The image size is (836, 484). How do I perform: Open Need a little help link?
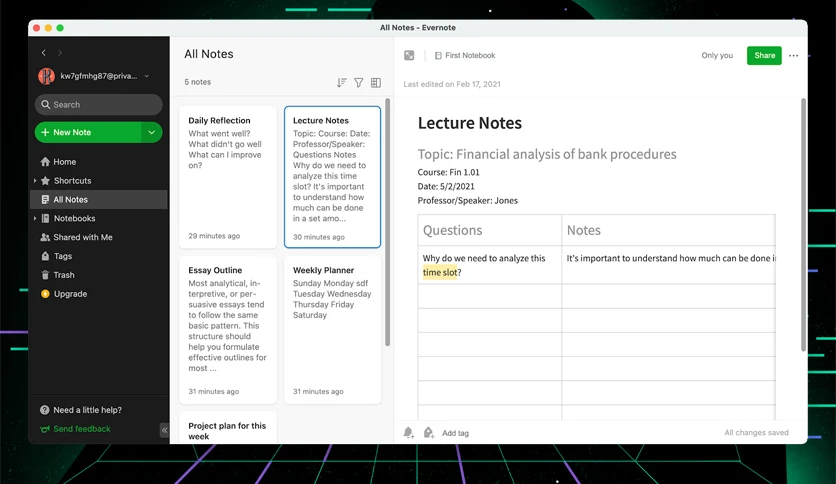tap(87, 410)
